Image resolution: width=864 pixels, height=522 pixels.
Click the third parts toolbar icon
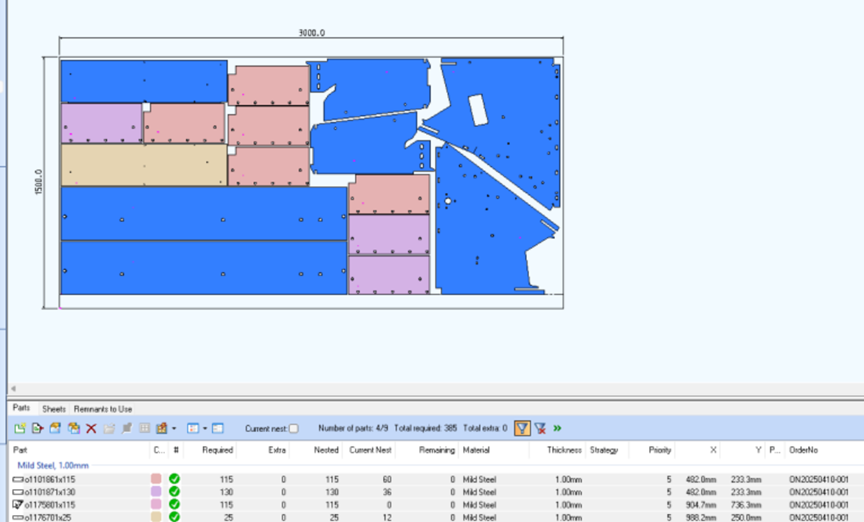tap(55, 428)
